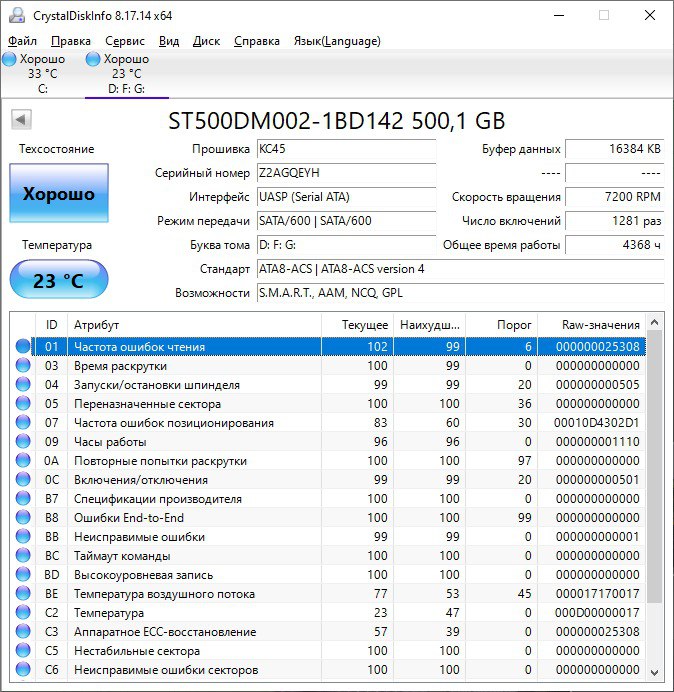Click the previous disk arrow icon

[19, 120]
